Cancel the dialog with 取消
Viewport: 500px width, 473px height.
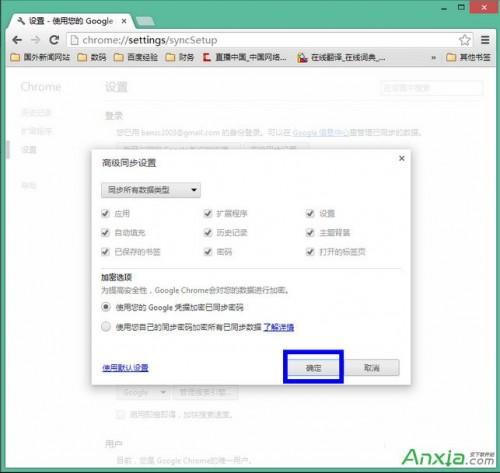pyautogui.click(x=372, y=368)
